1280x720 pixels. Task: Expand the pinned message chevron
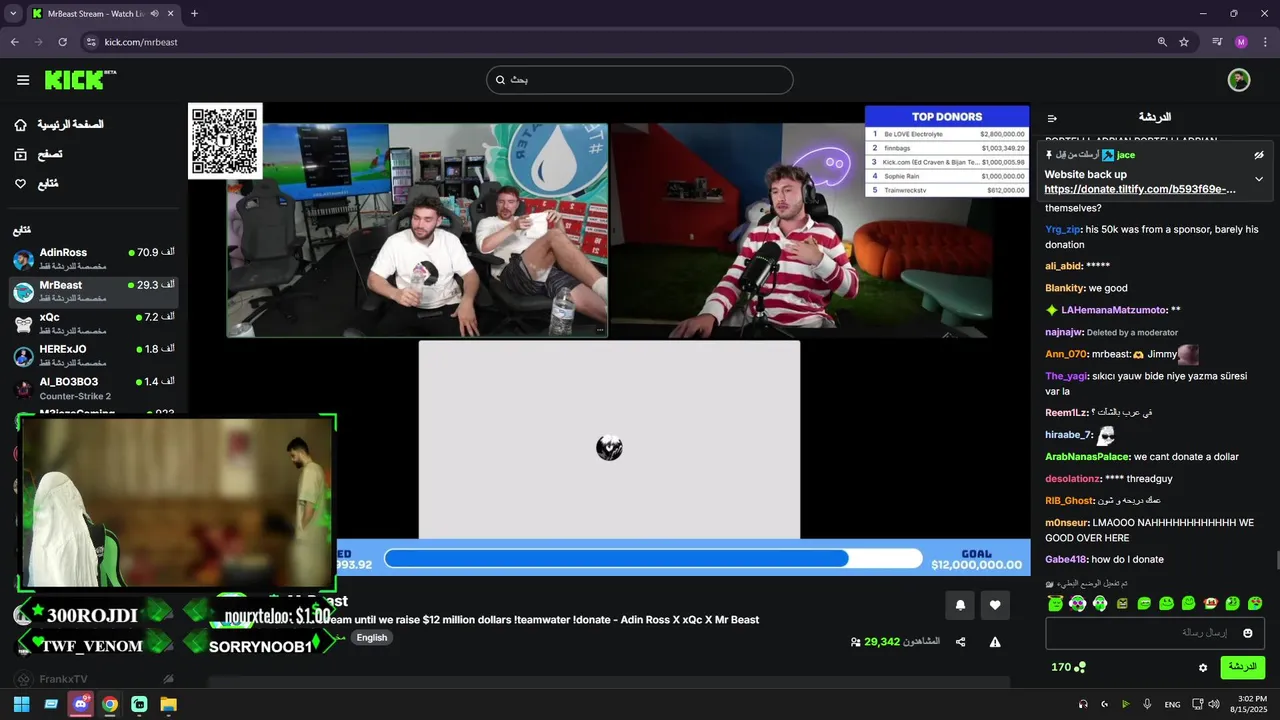coord(1259,180)
